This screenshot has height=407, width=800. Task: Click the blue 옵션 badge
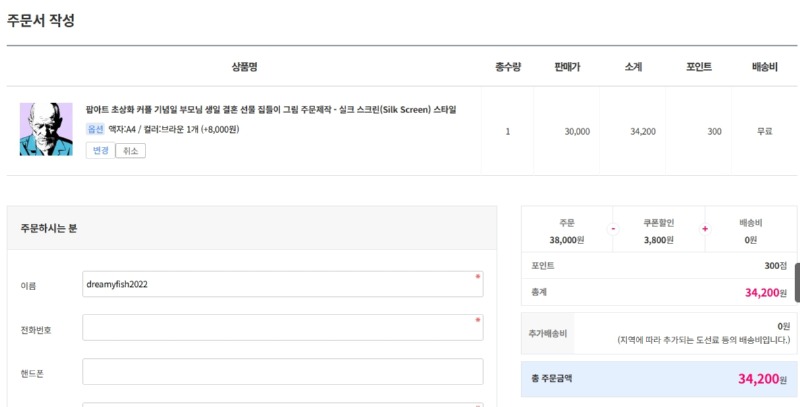pos(95,129)
